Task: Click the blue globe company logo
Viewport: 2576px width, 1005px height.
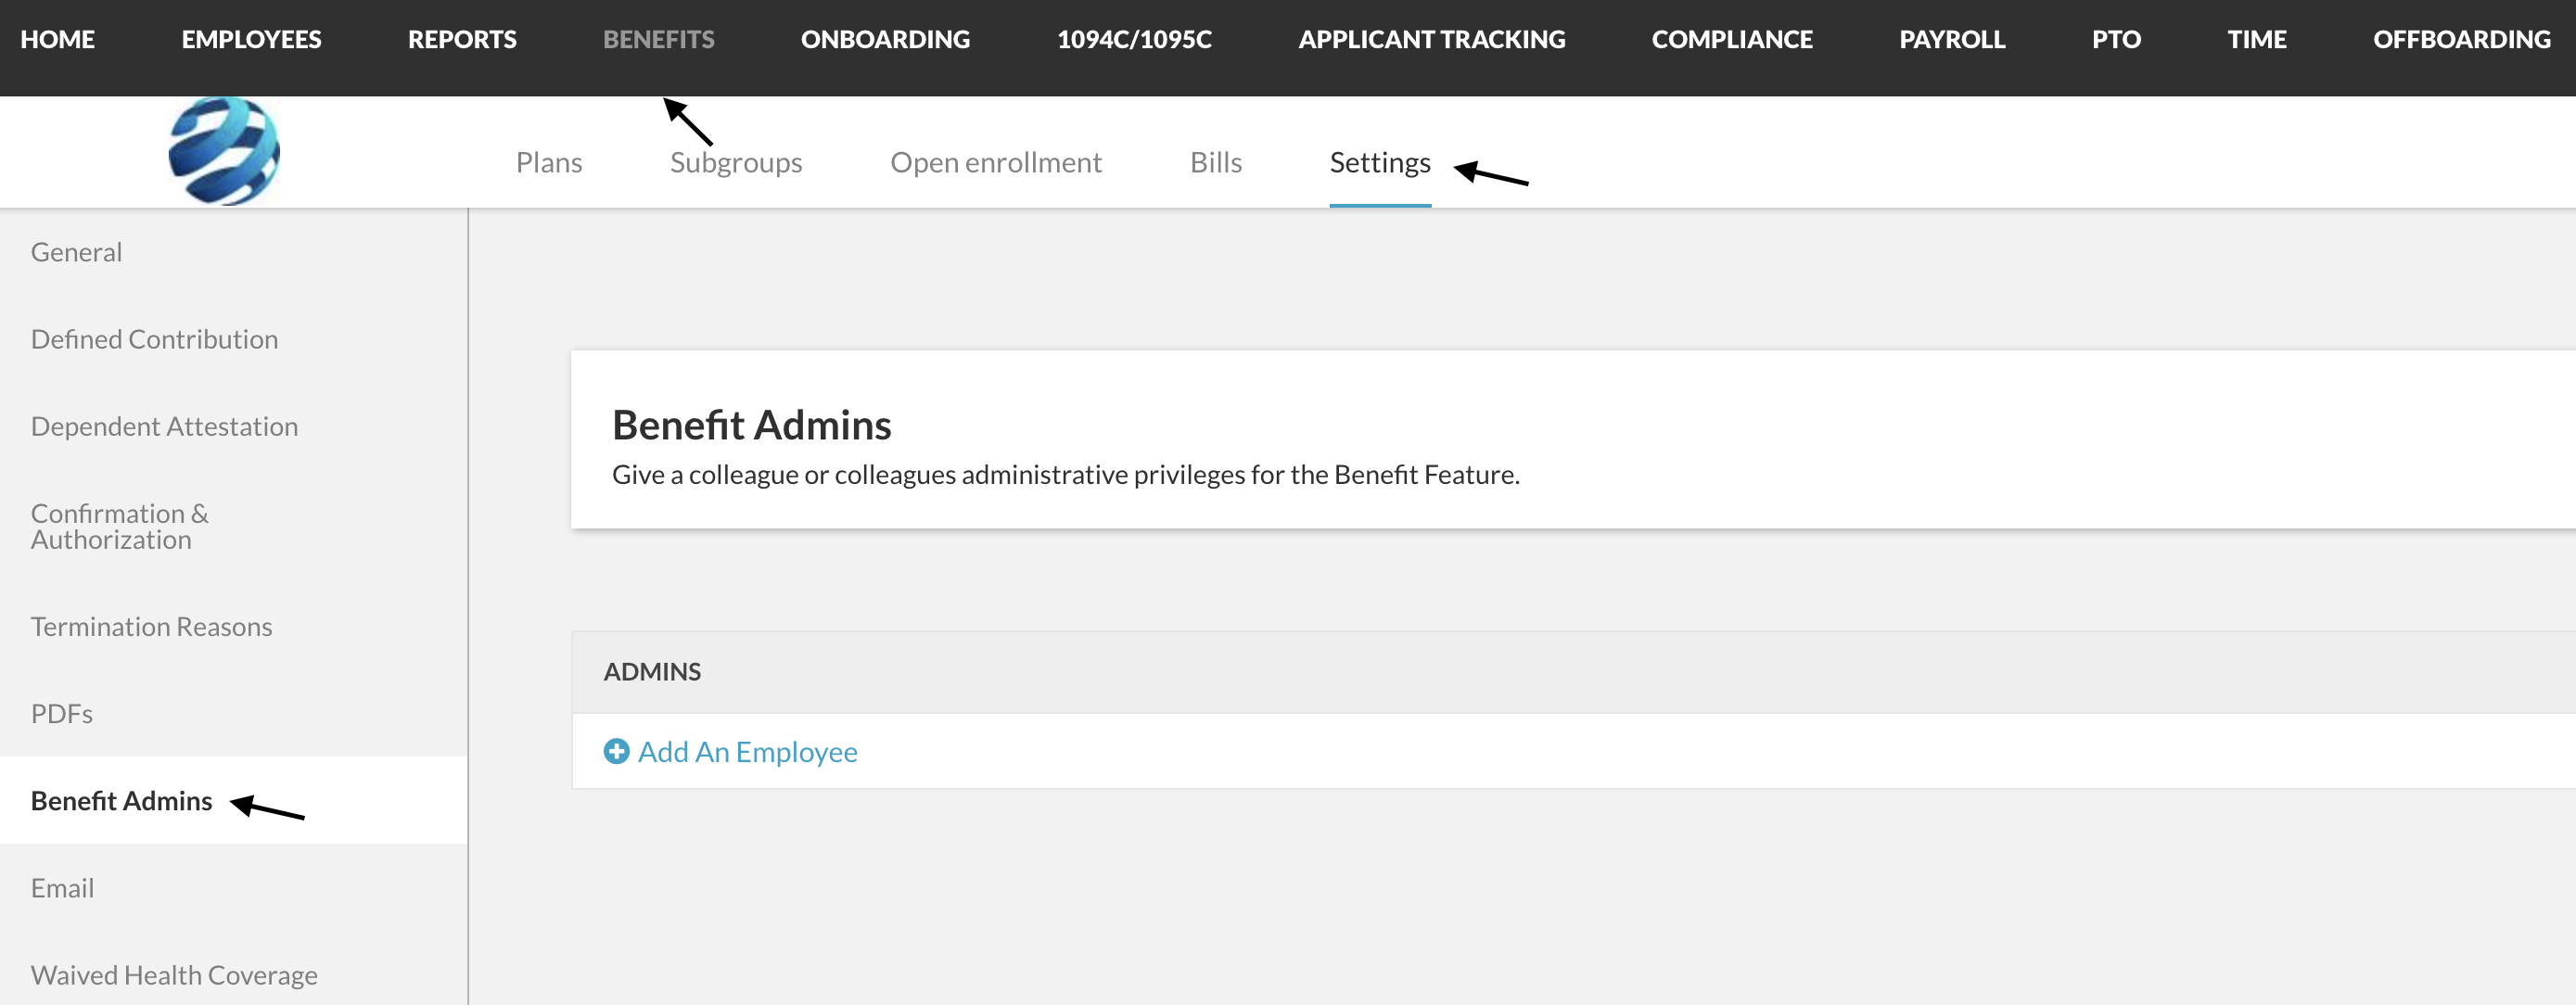Action: tap(224, 151)
